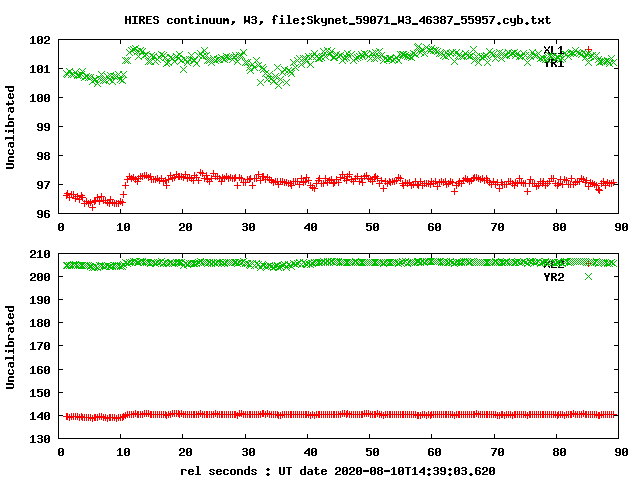The height and width of the screenshot is (480, 640).
Task: Click the red plus marker beside XL1 legend
Action: [588, 49]
